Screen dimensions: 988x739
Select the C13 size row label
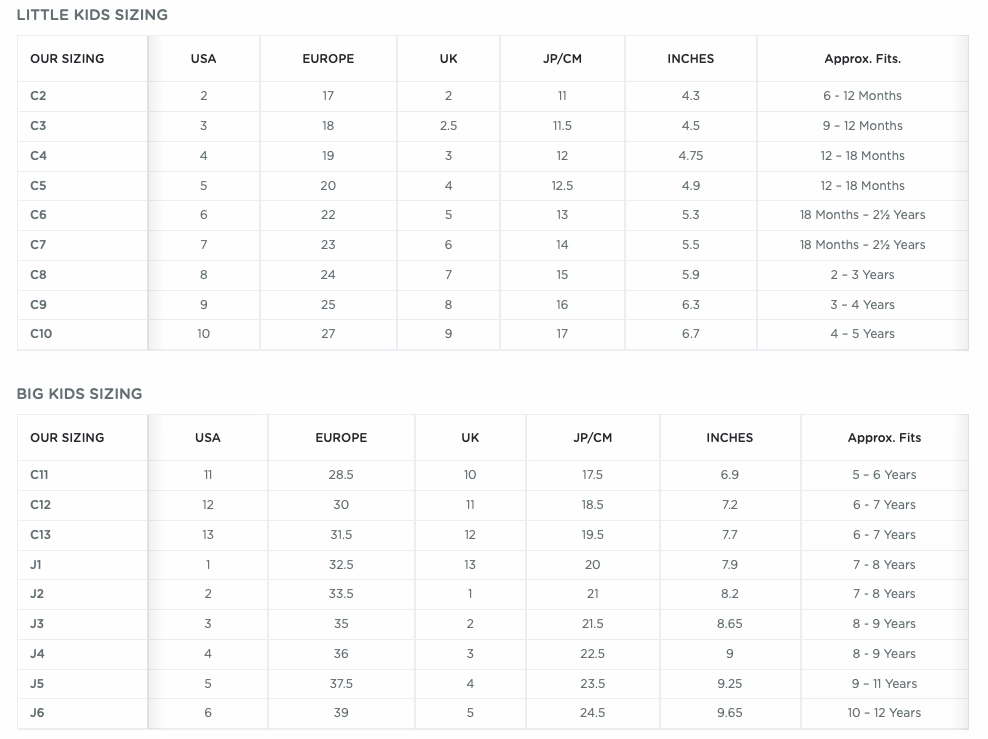pos(40,535)
